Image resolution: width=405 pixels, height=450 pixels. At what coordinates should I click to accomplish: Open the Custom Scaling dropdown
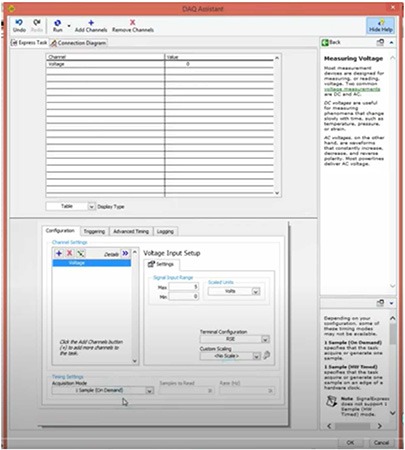click(230, 356)
